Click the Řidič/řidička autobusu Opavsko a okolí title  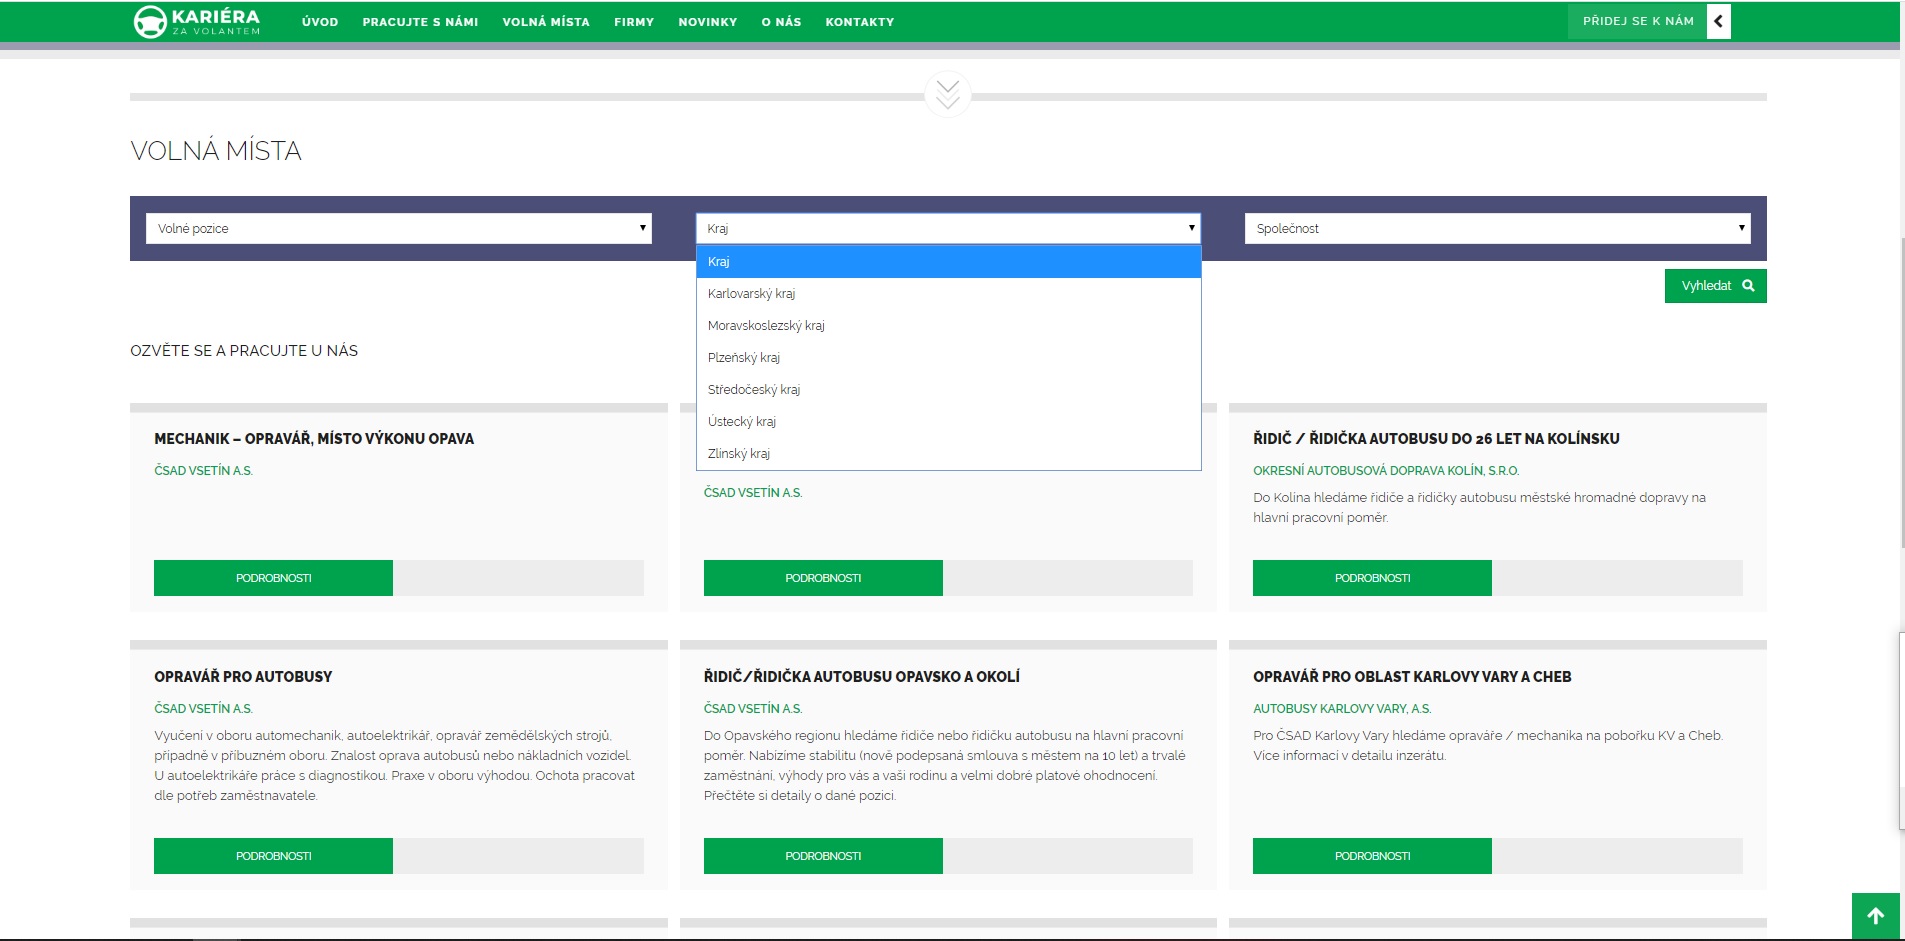pyautogui.click(x=861, y=677)
